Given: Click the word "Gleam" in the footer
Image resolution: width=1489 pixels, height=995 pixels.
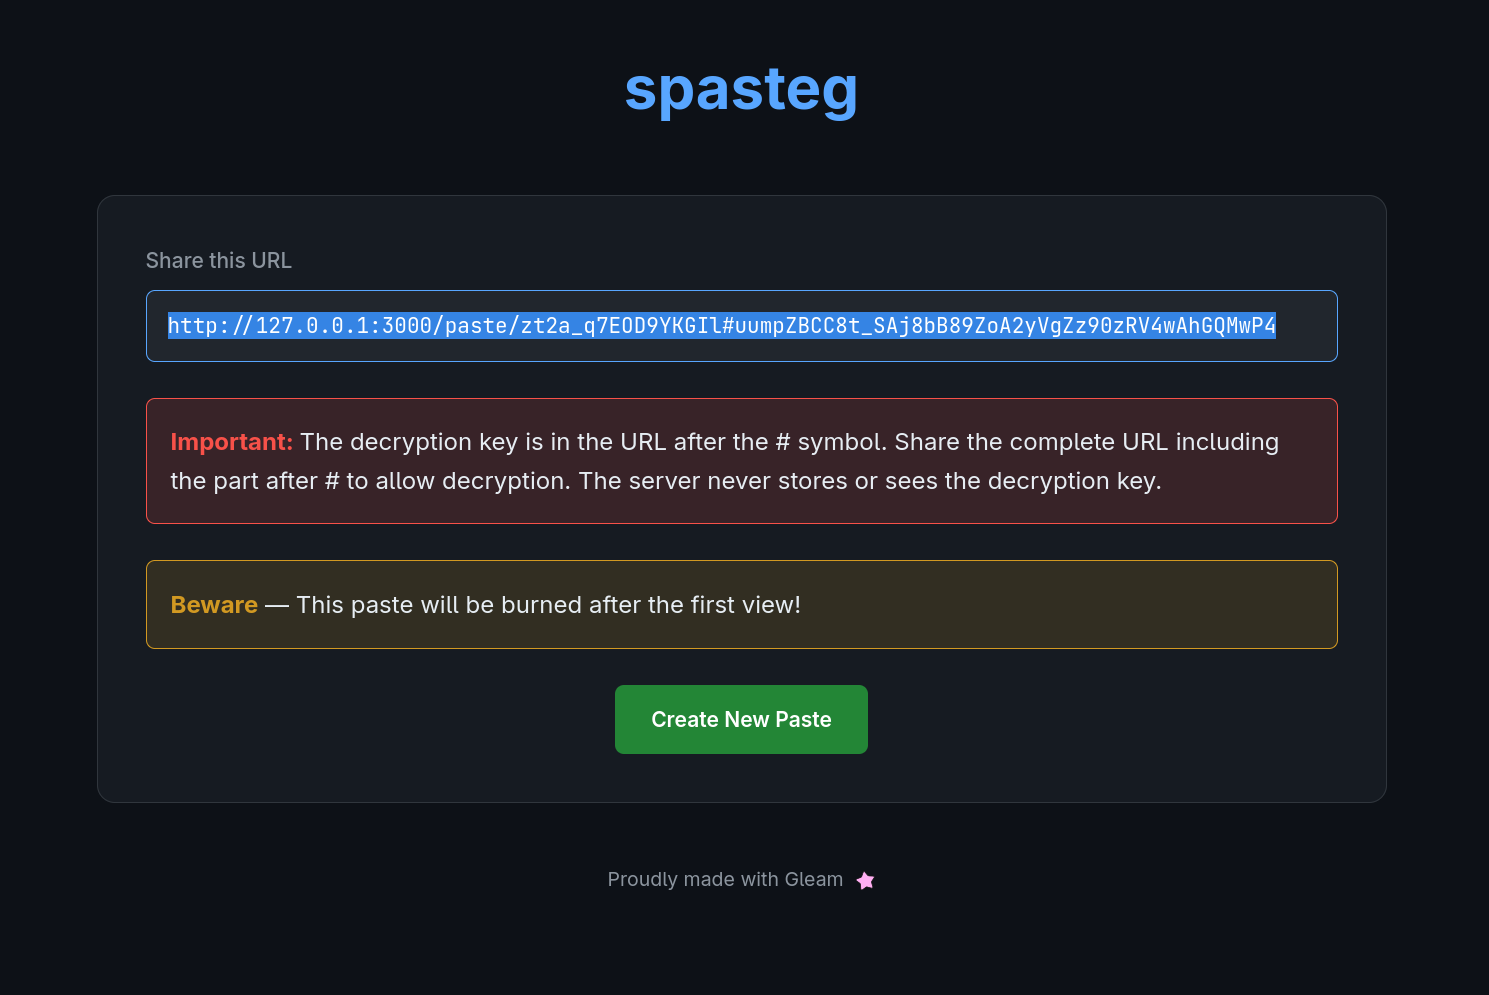Looking at the screenshot, I should pos(813,880).
